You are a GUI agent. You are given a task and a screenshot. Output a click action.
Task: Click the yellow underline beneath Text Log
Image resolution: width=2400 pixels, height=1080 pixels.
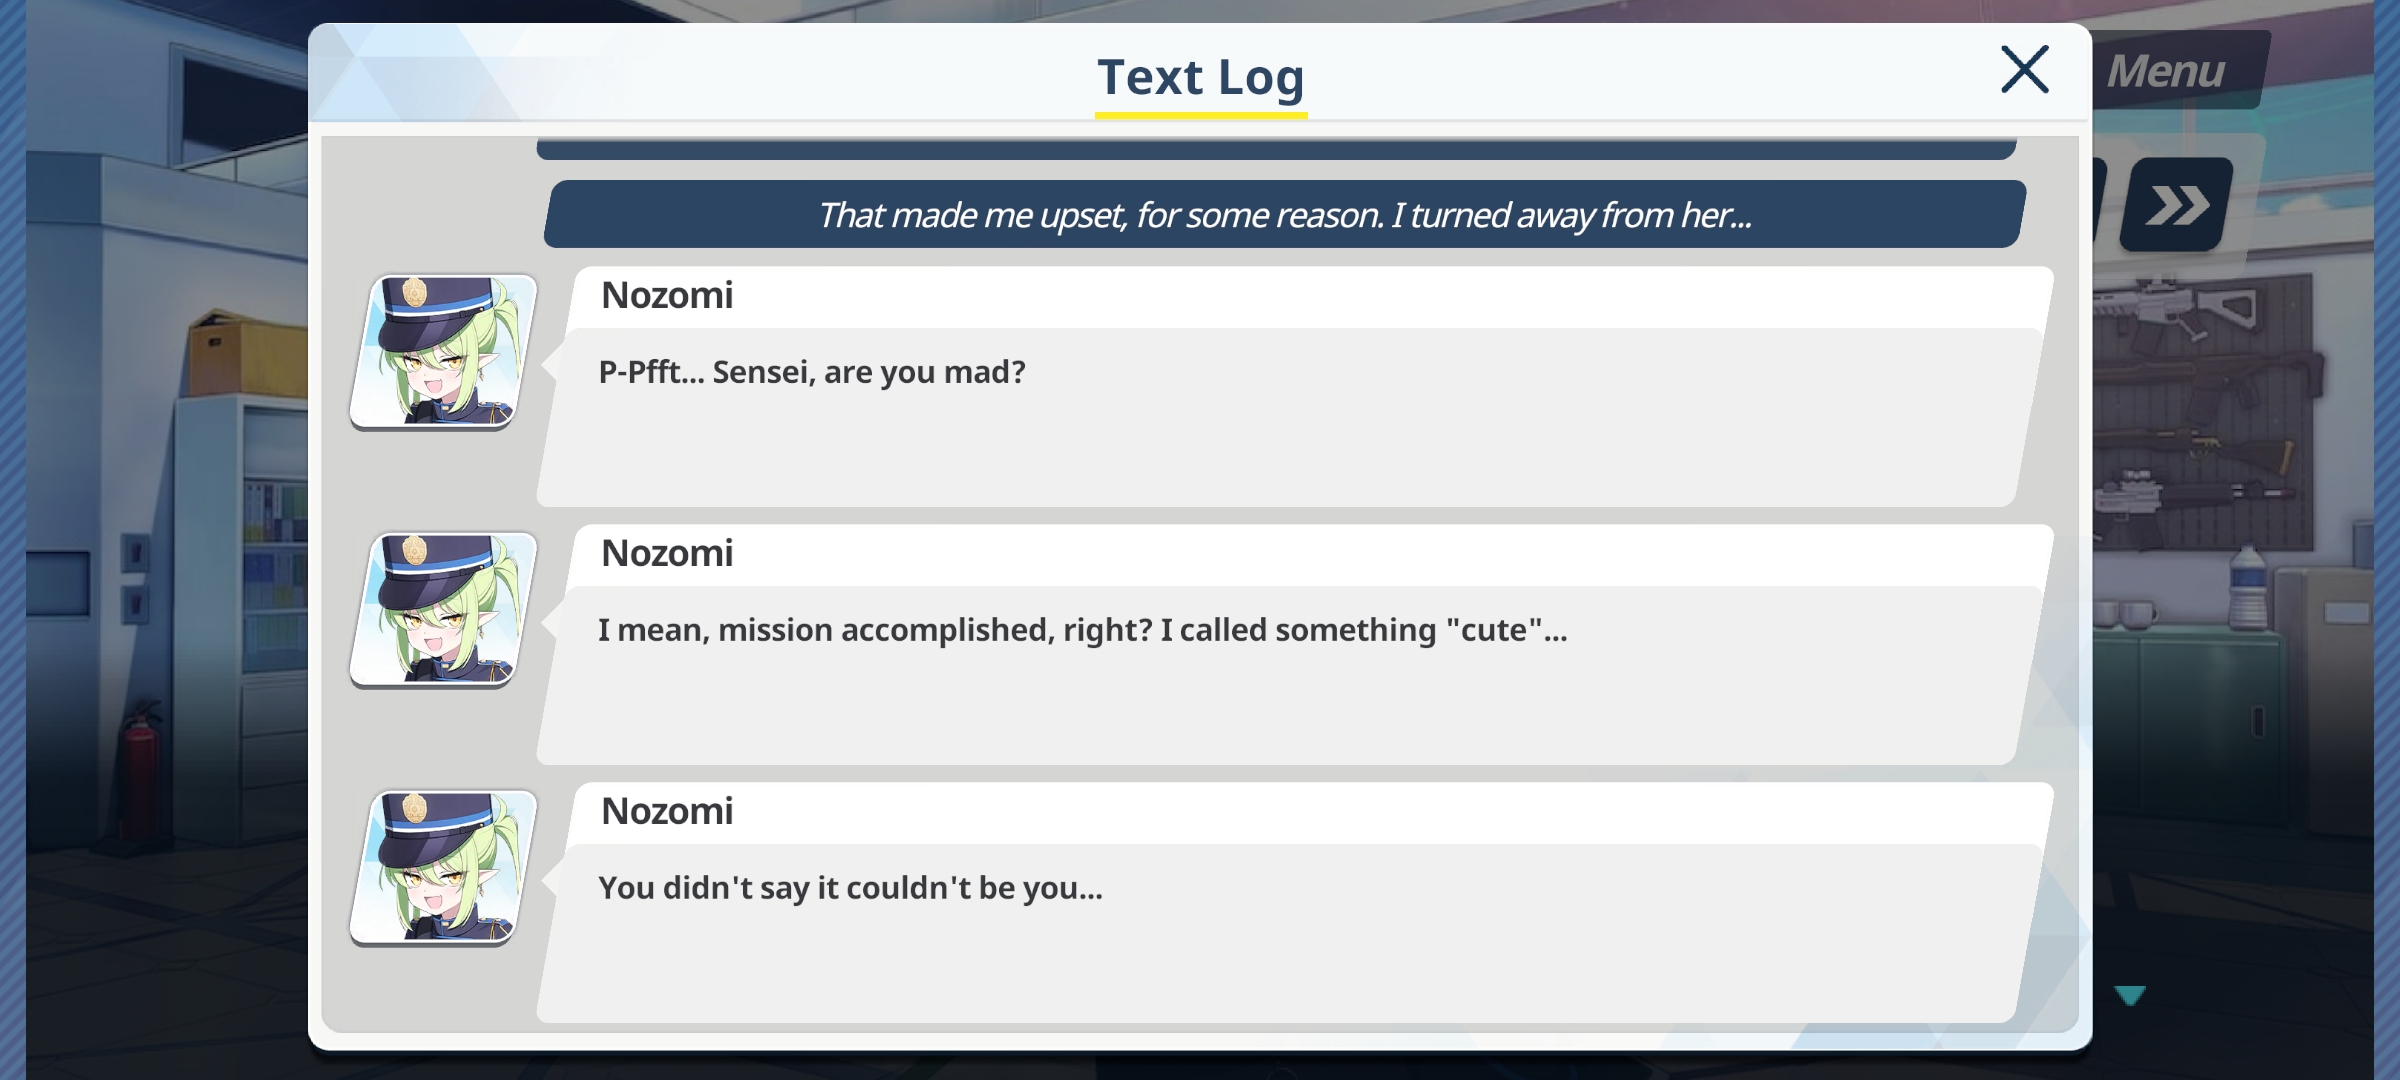pyautogui.click(x=1201, y=115)
